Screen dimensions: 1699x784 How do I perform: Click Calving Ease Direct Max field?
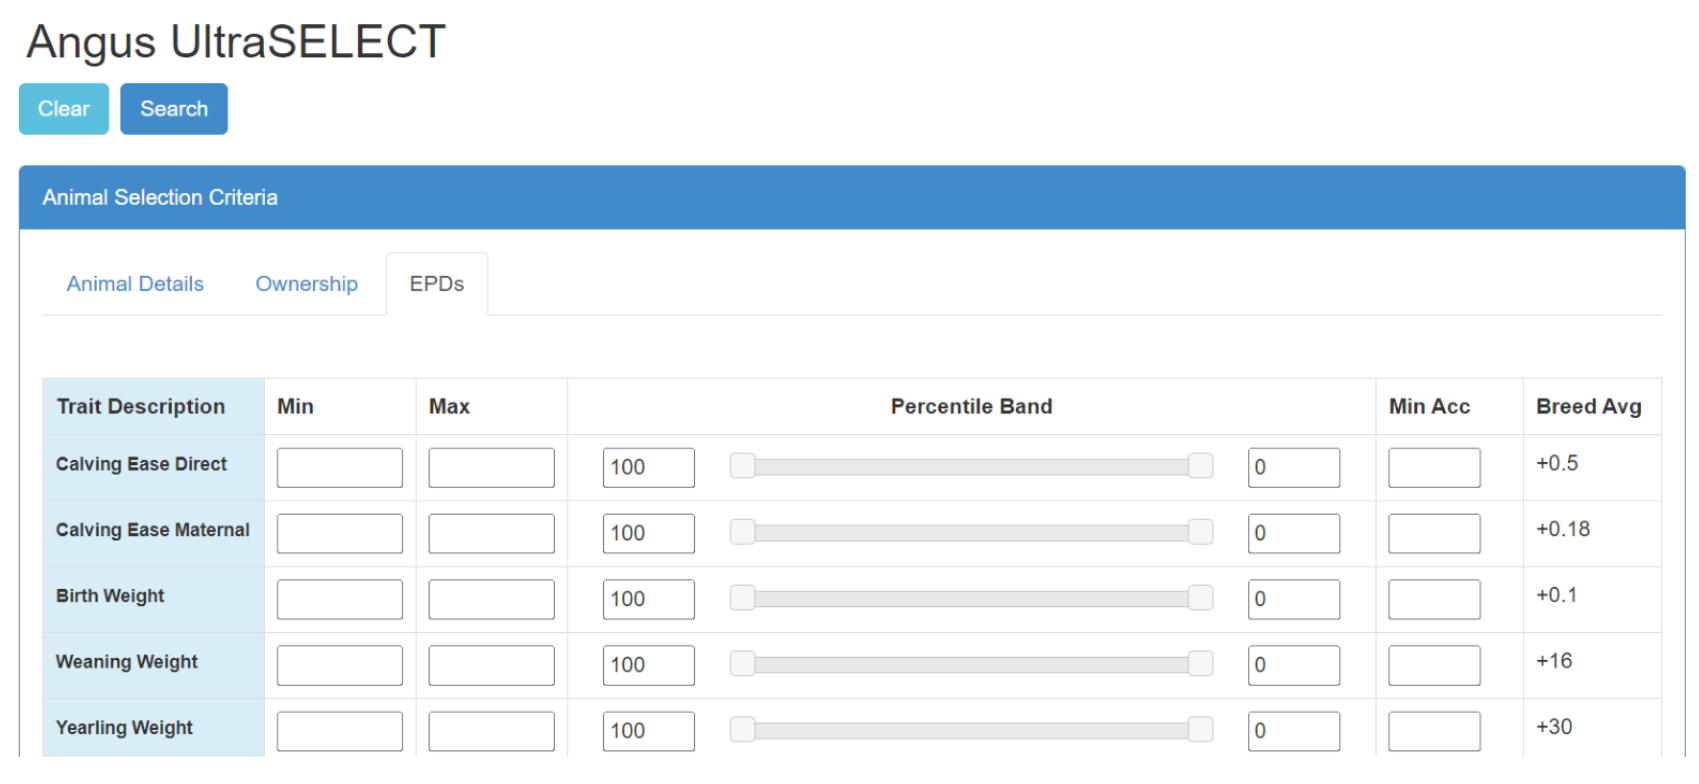[491, 467]
